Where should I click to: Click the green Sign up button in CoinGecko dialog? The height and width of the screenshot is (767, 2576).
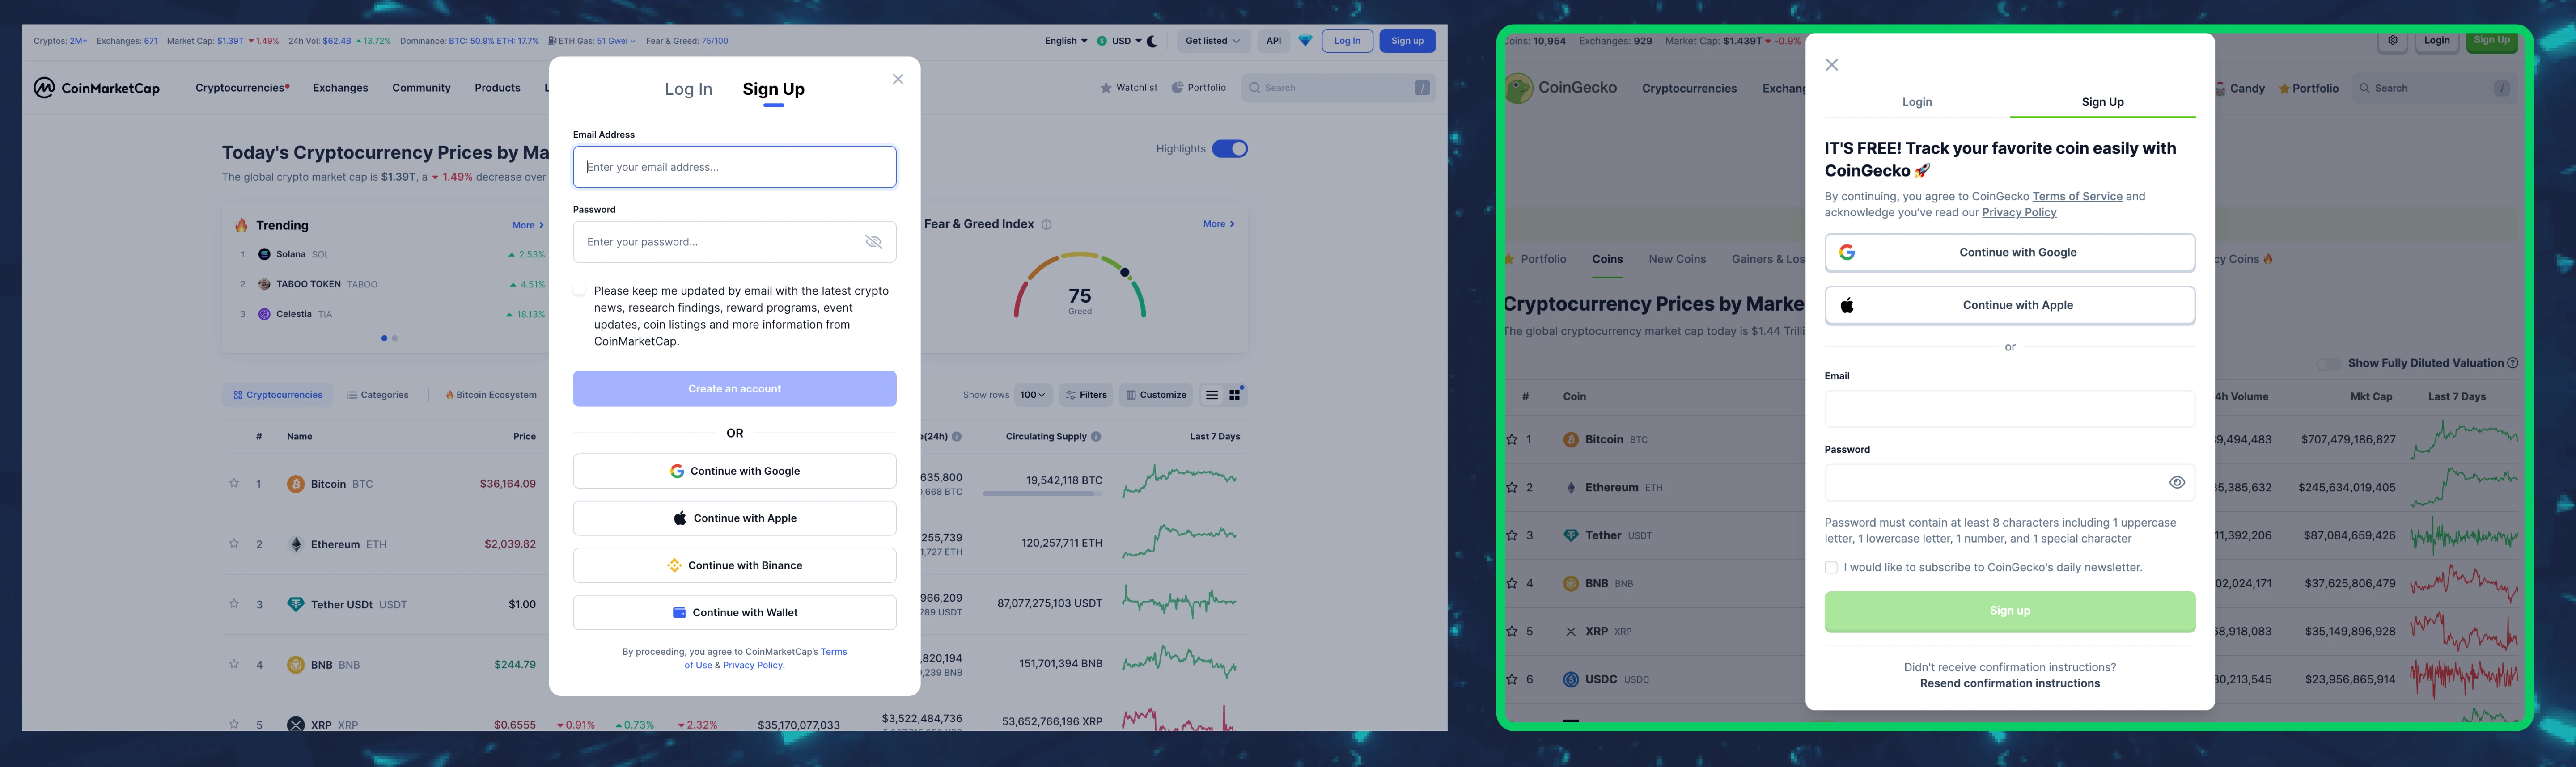coord(2009,611)
